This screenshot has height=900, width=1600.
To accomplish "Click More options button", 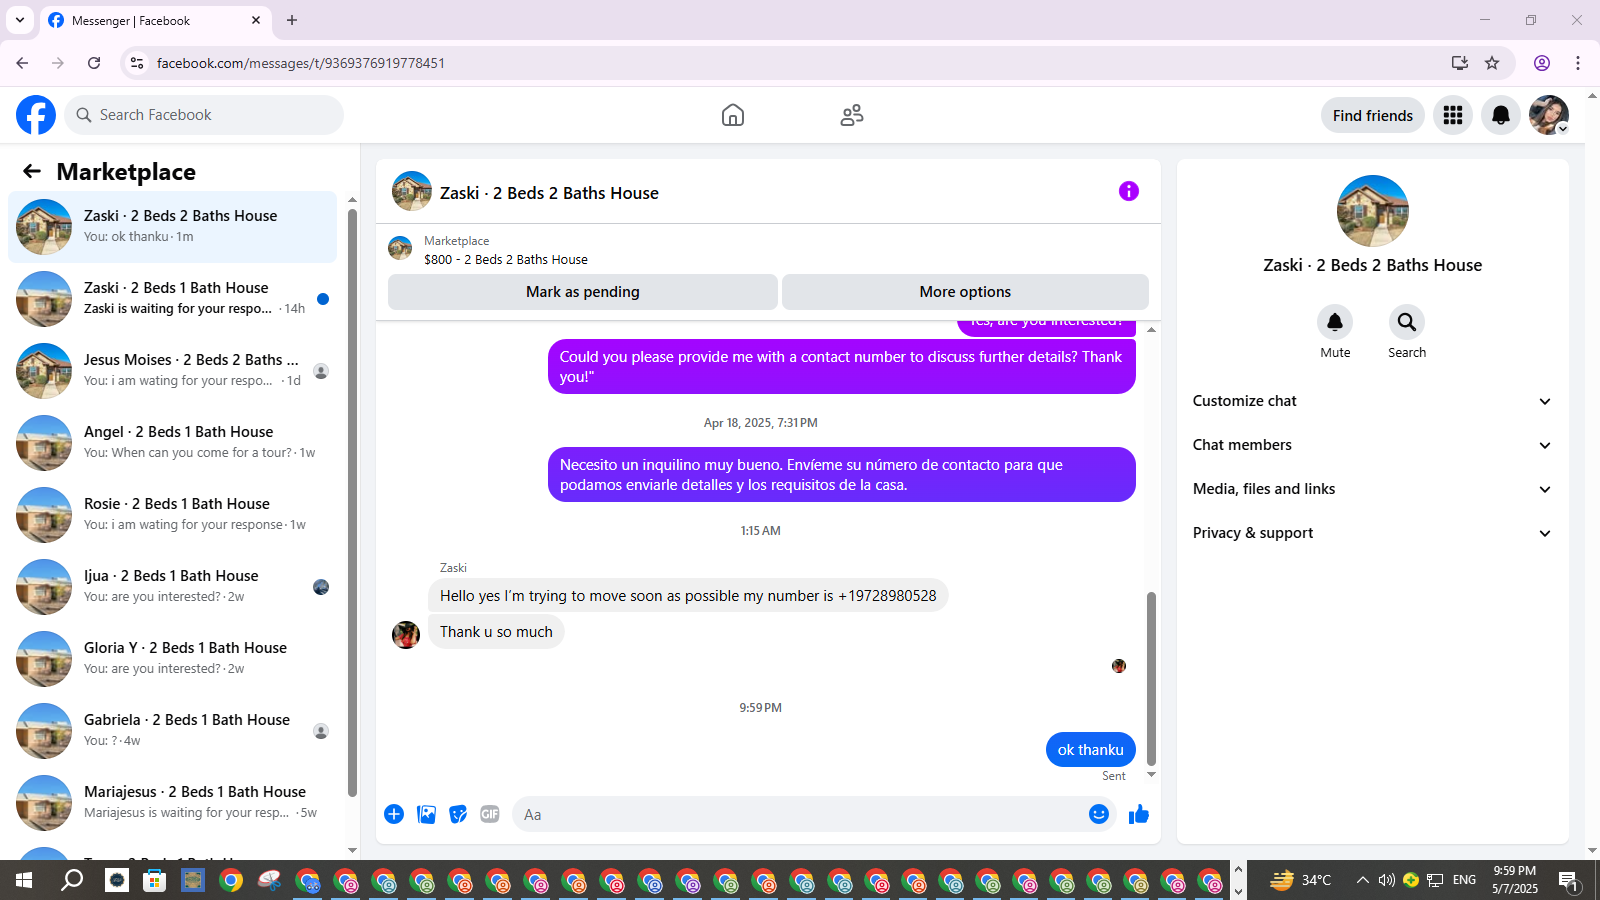I will pyautogui.click(x=965, y=292).
